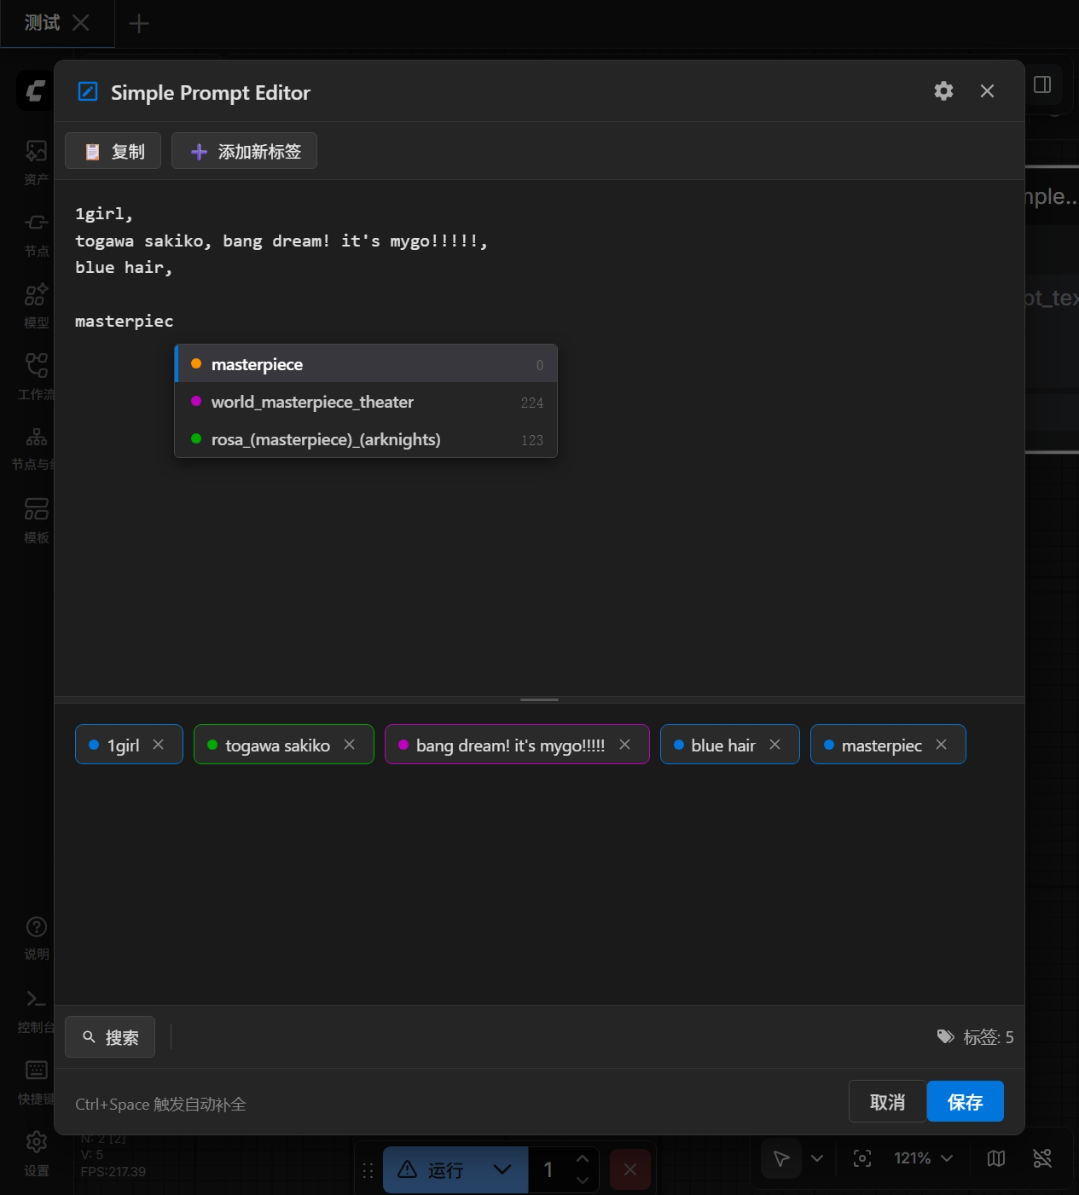Remove the blue hair tag

pos(775,745)
